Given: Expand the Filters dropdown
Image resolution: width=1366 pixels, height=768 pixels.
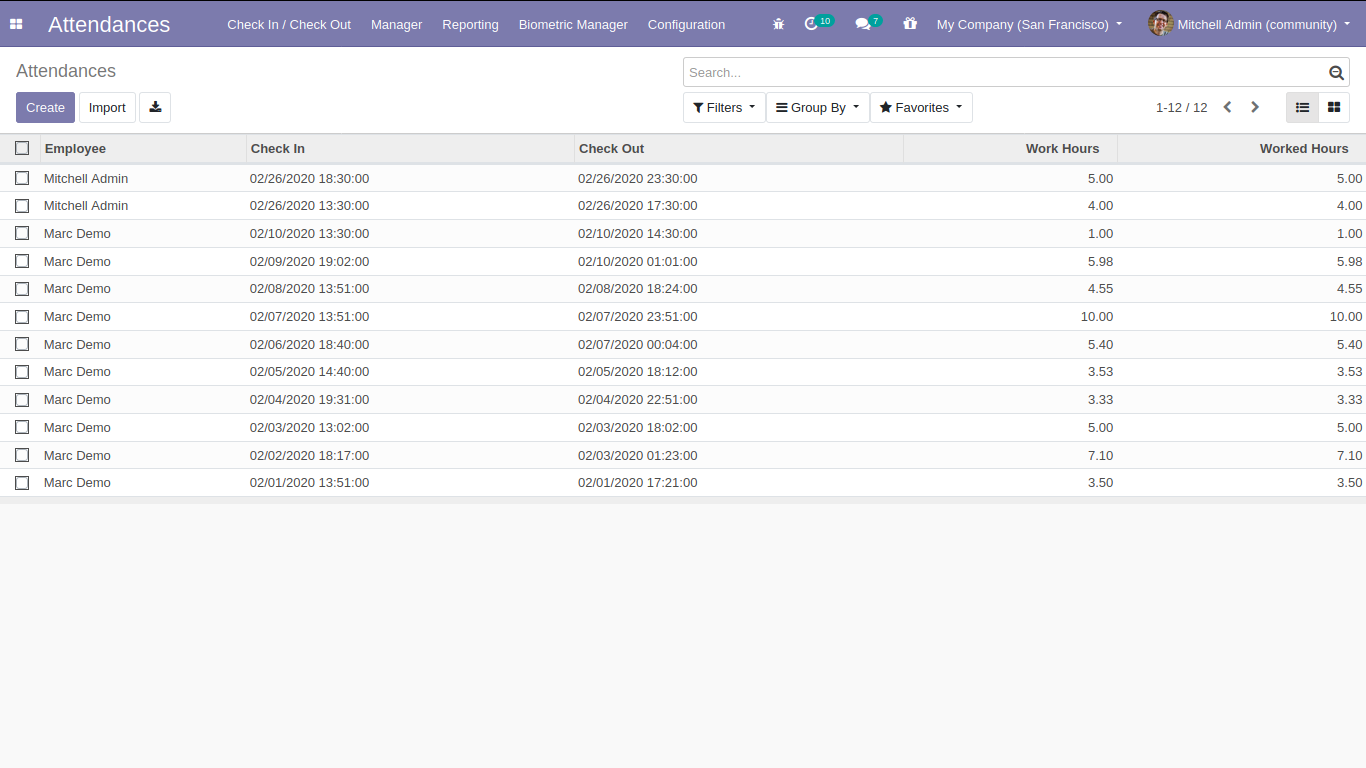Looking at the screenshot, I should (724, 108).
